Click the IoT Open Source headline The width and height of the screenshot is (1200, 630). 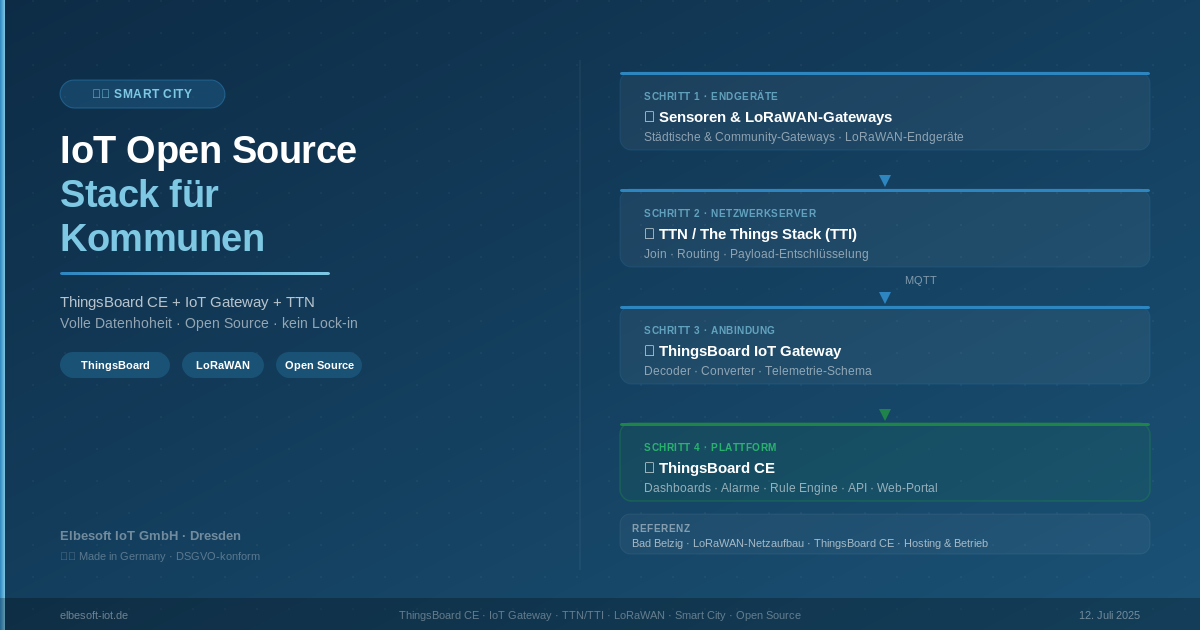click(x=208, y=150)
